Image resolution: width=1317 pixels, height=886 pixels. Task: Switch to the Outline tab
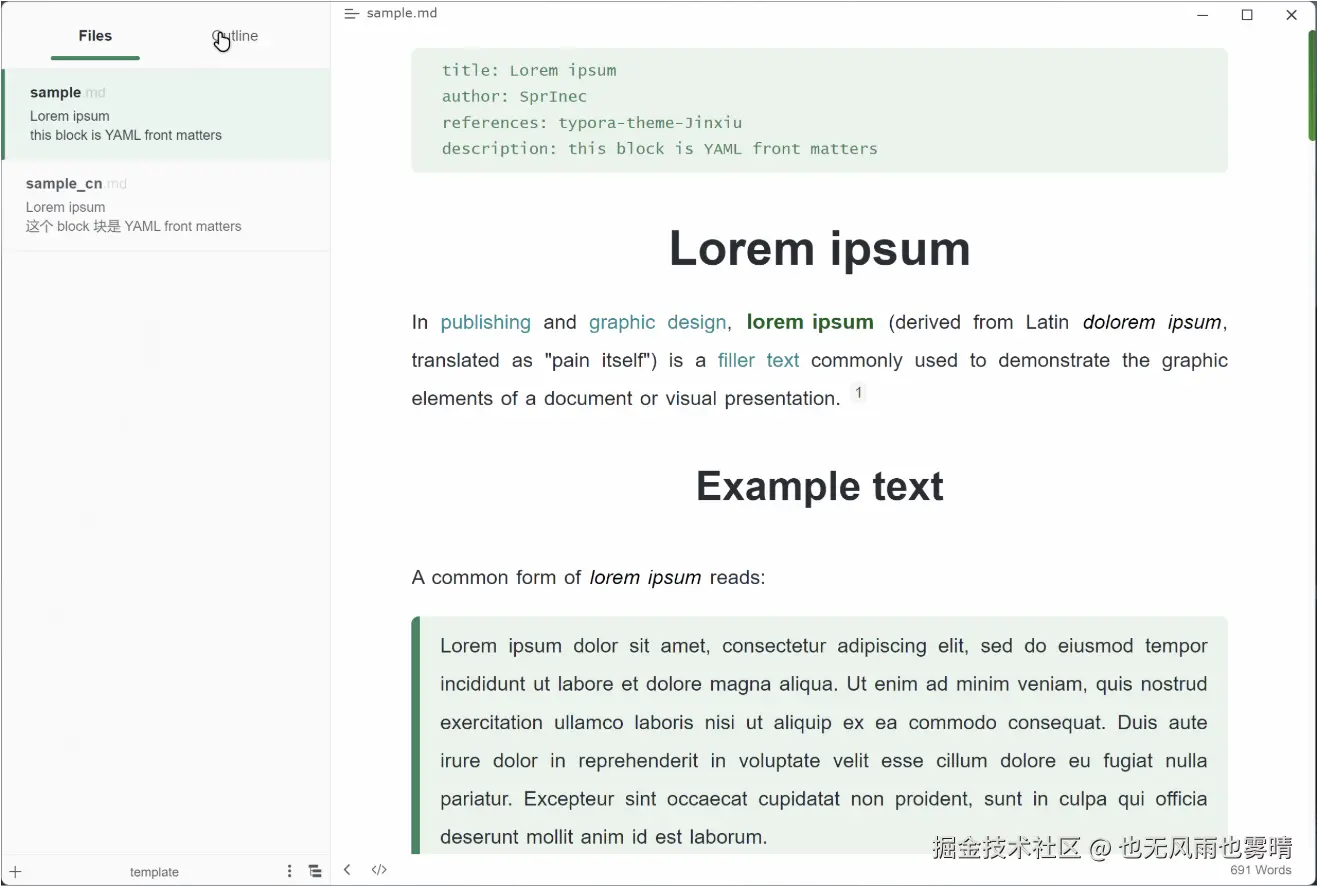click(236, 36)
